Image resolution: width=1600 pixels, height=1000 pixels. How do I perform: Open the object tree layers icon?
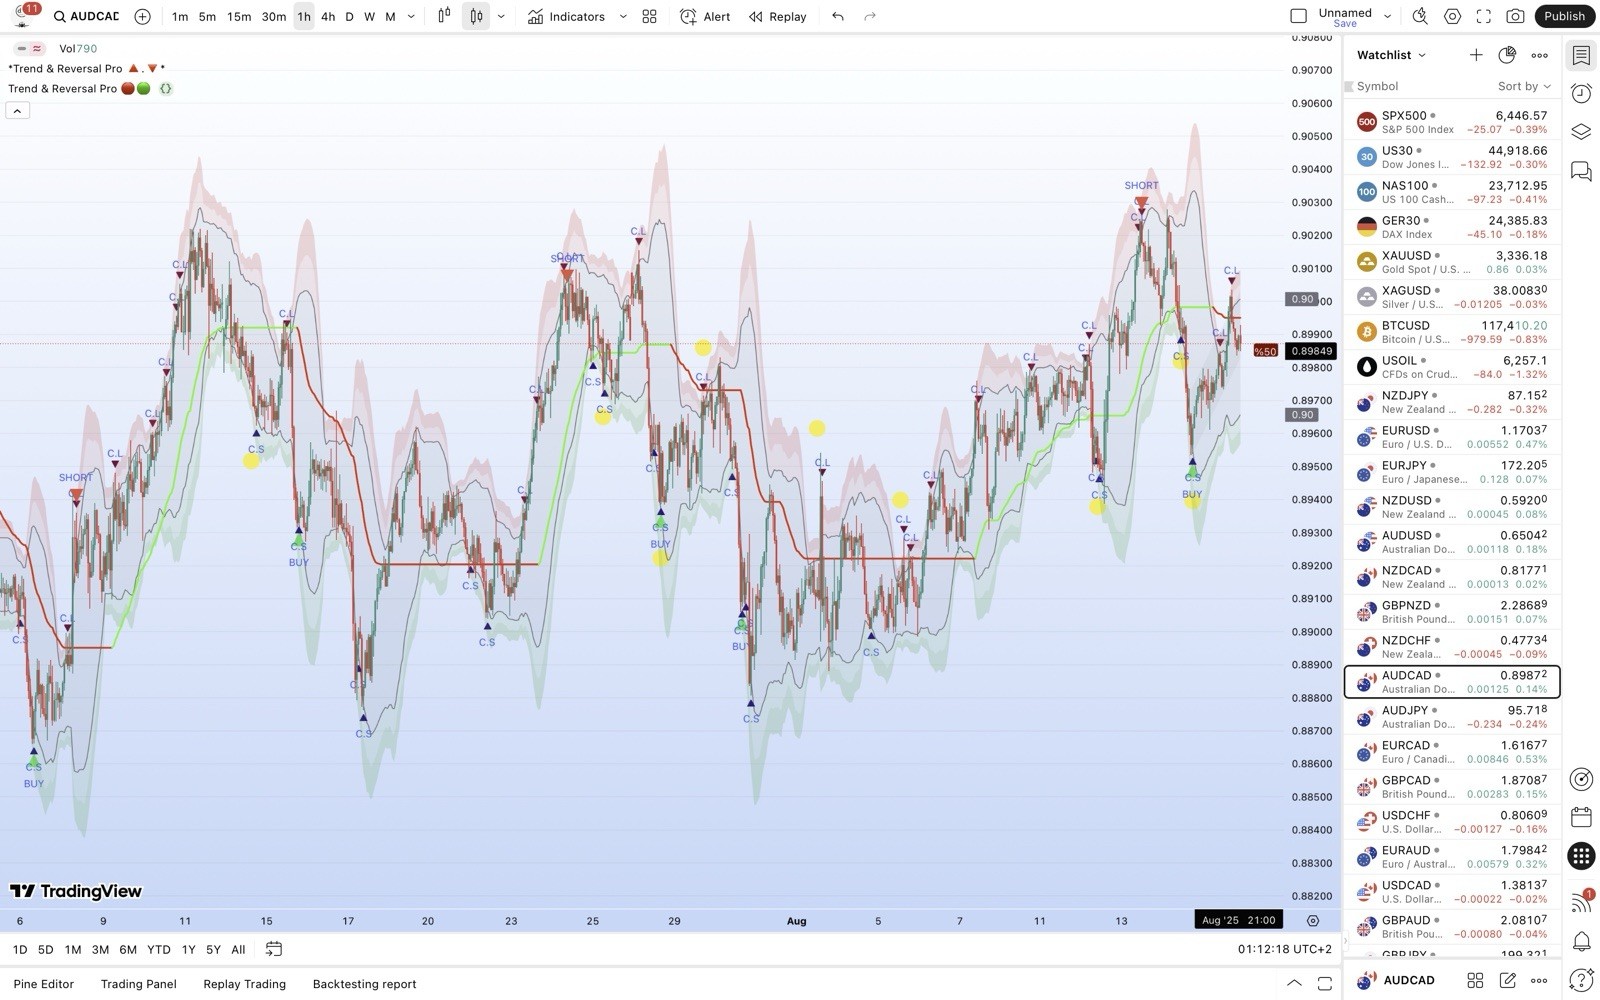click(x=1581, y=132)
